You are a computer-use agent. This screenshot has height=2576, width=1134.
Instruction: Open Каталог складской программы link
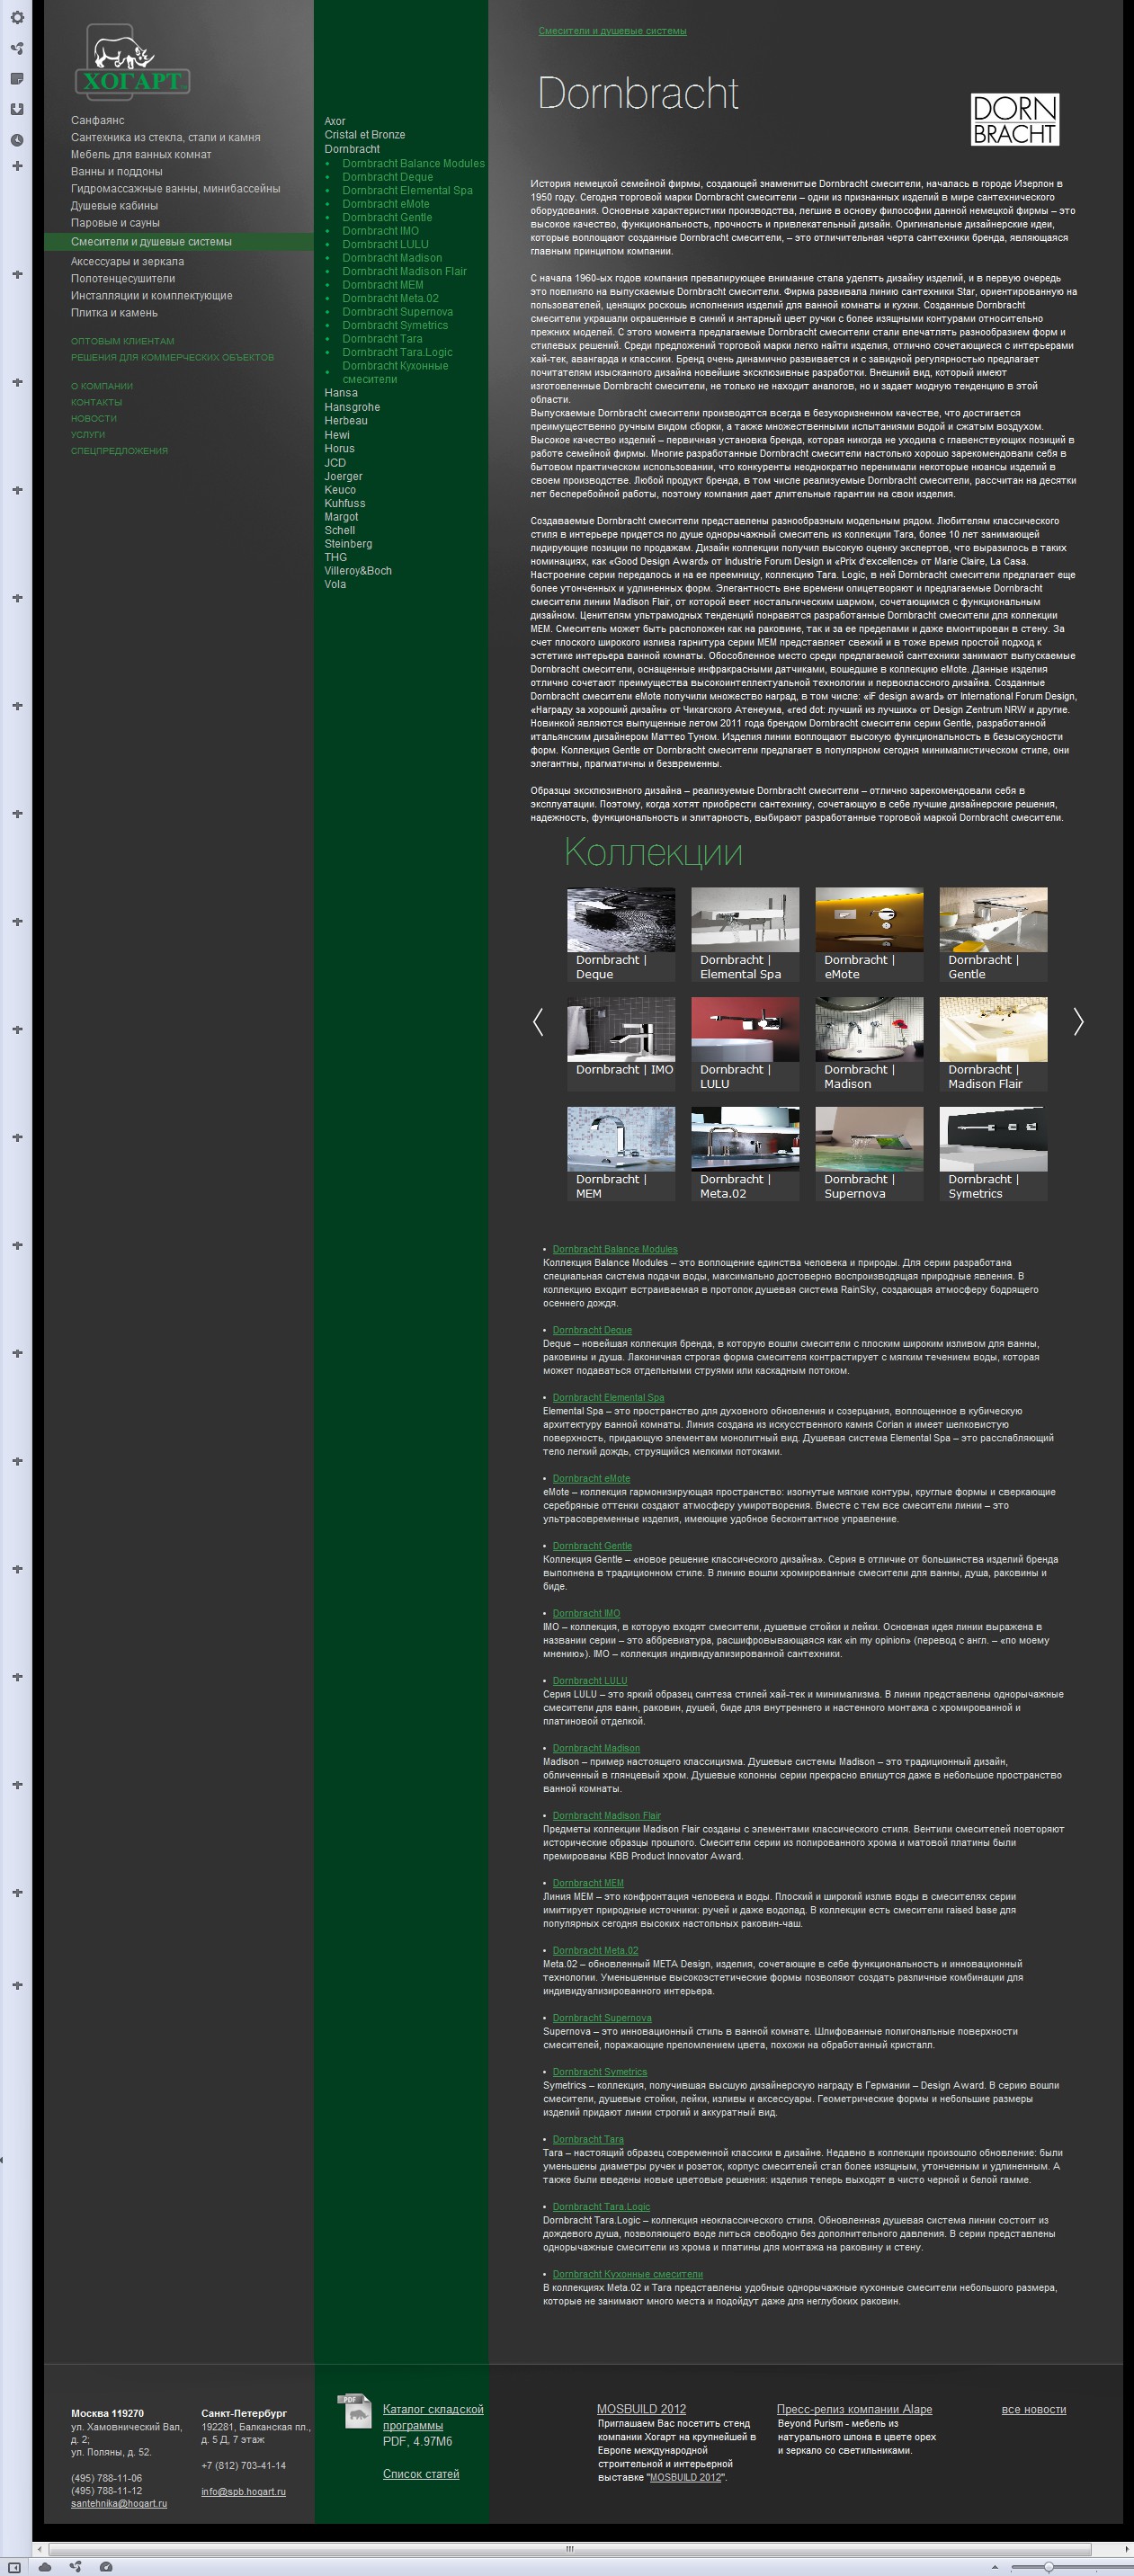[433, 2417]
